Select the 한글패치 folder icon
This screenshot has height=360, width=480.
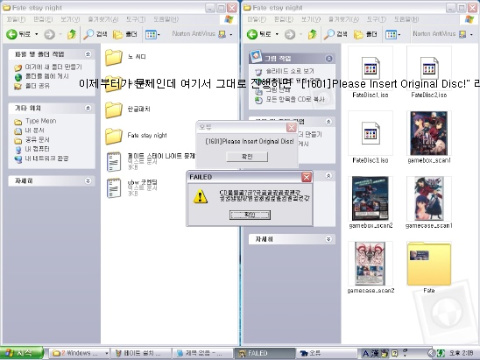coord(114,110)
